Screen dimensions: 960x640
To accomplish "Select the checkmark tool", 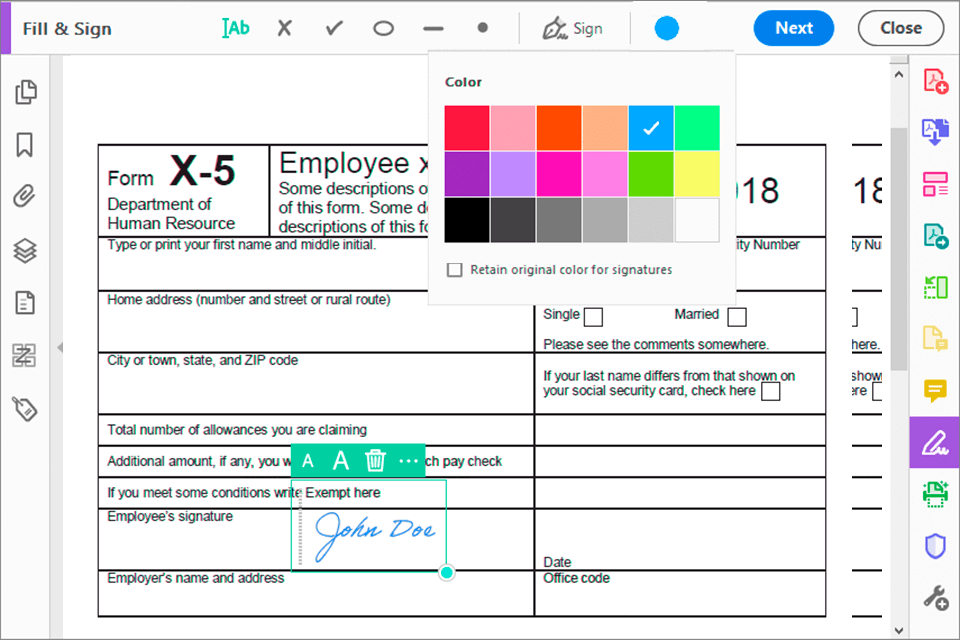I will [x=334, y=28].
